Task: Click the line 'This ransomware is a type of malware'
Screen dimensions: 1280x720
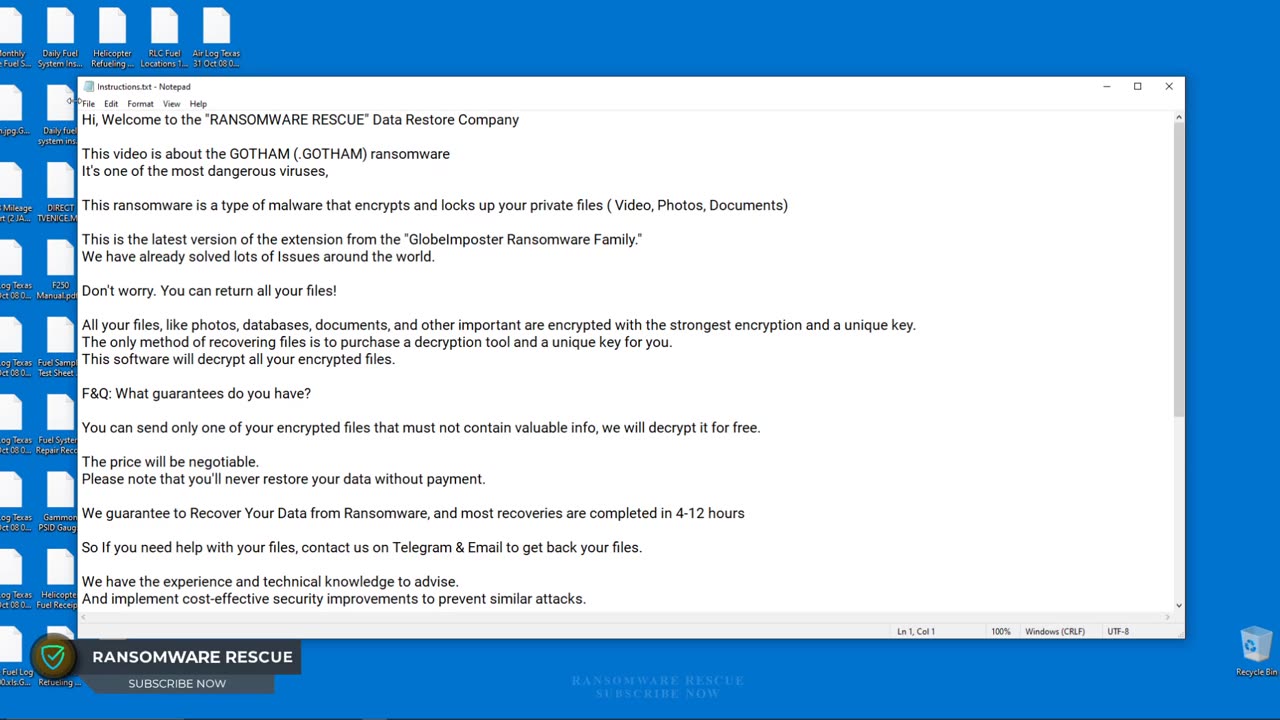Action: tap(435, 205)
